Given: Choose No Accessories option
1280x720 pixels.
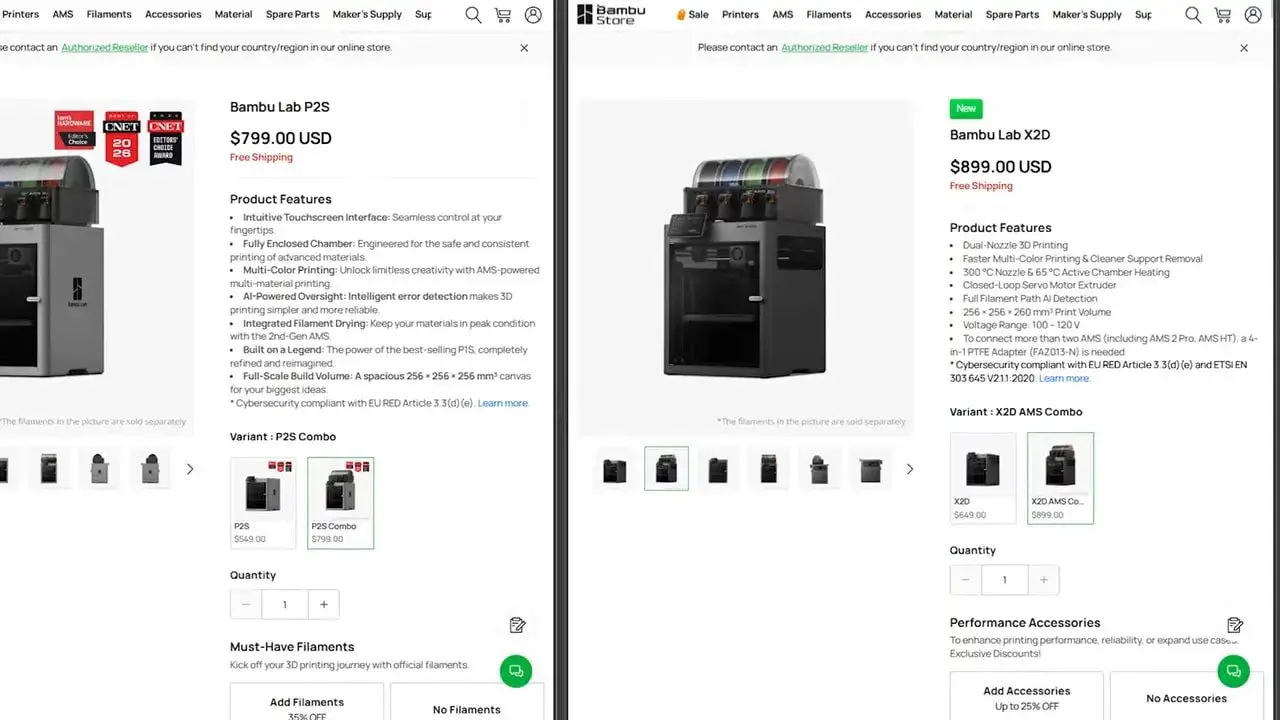Looking at the screenshot, I should (1187, 696).
